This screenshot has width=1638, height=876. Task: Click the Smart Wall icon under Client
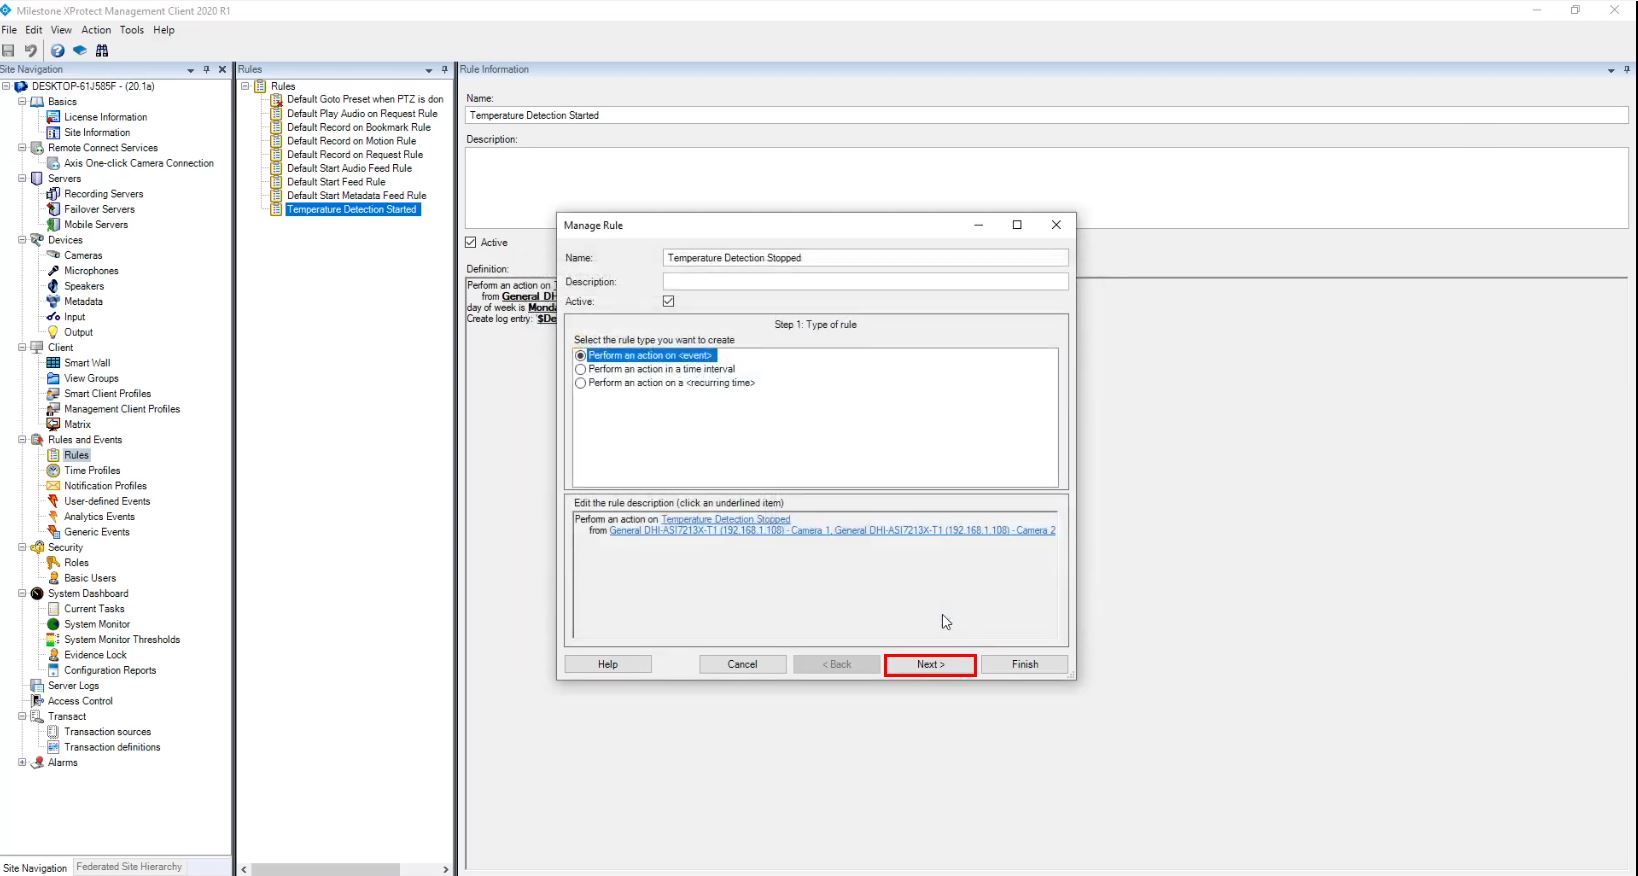[53, 363]
